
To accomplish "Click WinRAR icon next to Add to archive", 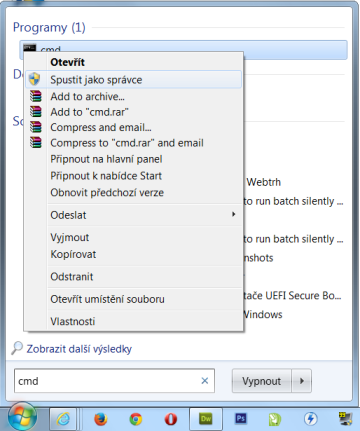I will click(x=36, y=96).
